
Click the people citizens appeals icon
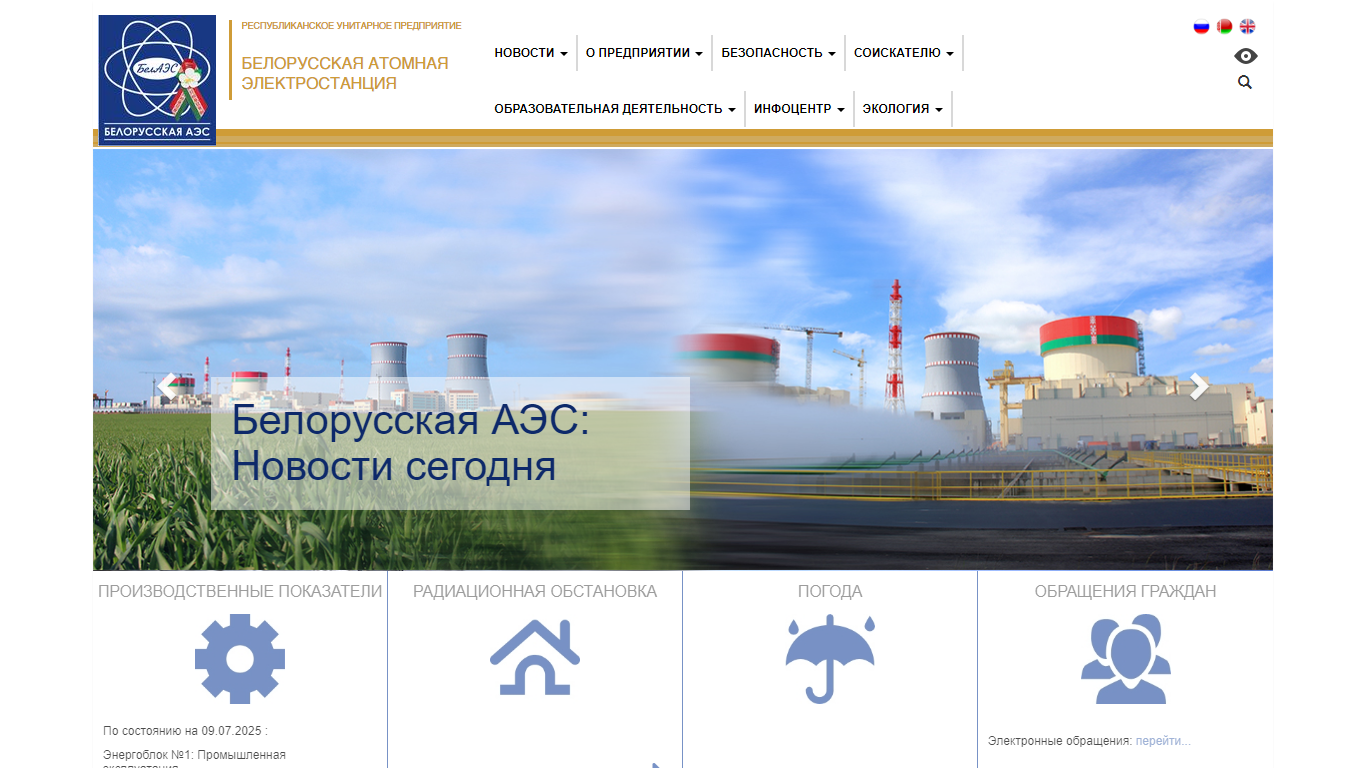pos(1126,659)
